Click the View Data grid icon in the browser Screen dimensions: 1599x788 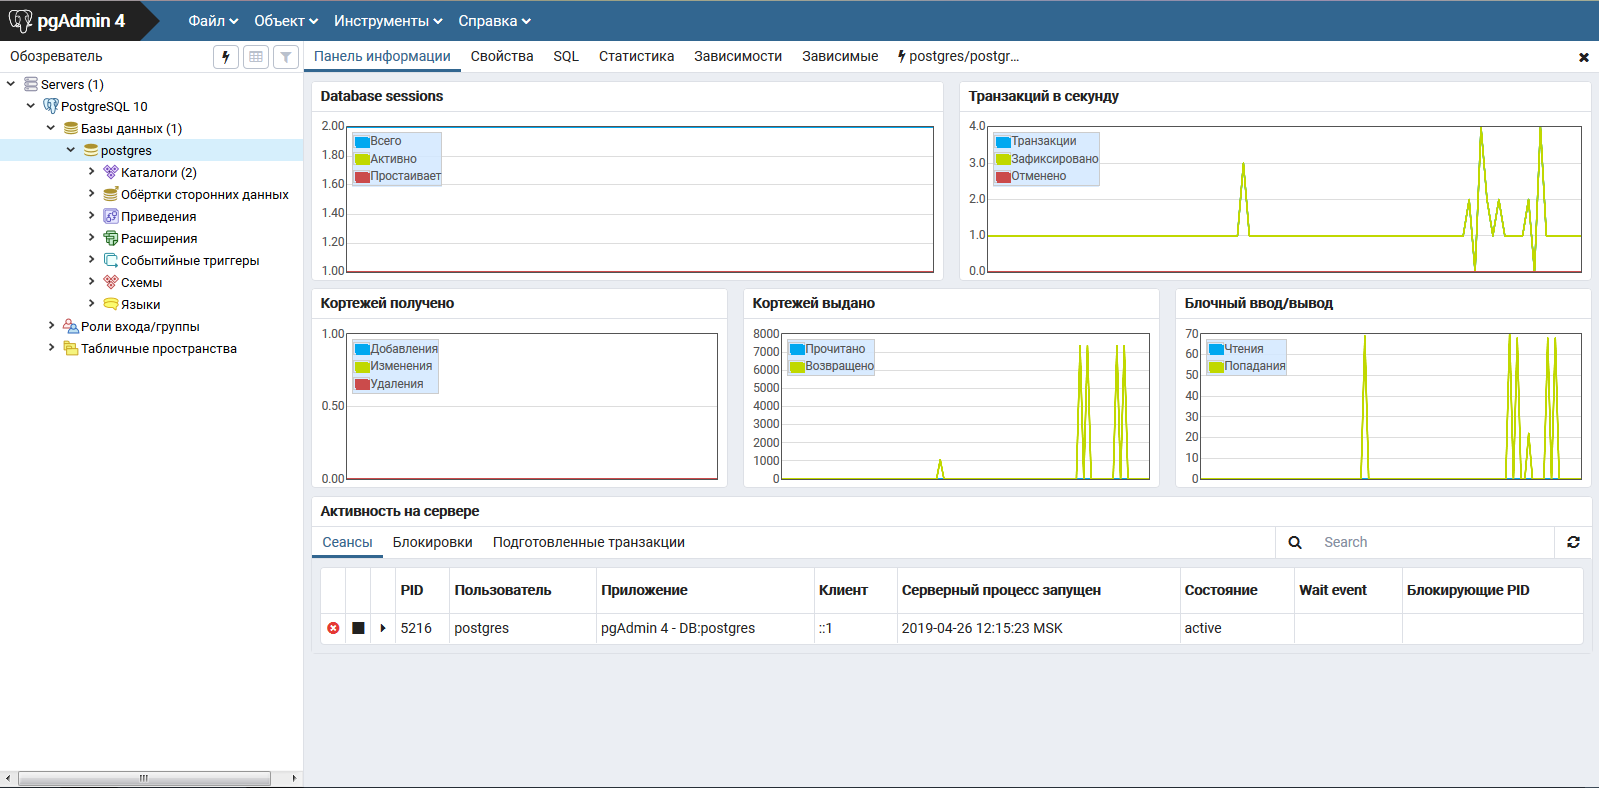[x=256, y=57]
